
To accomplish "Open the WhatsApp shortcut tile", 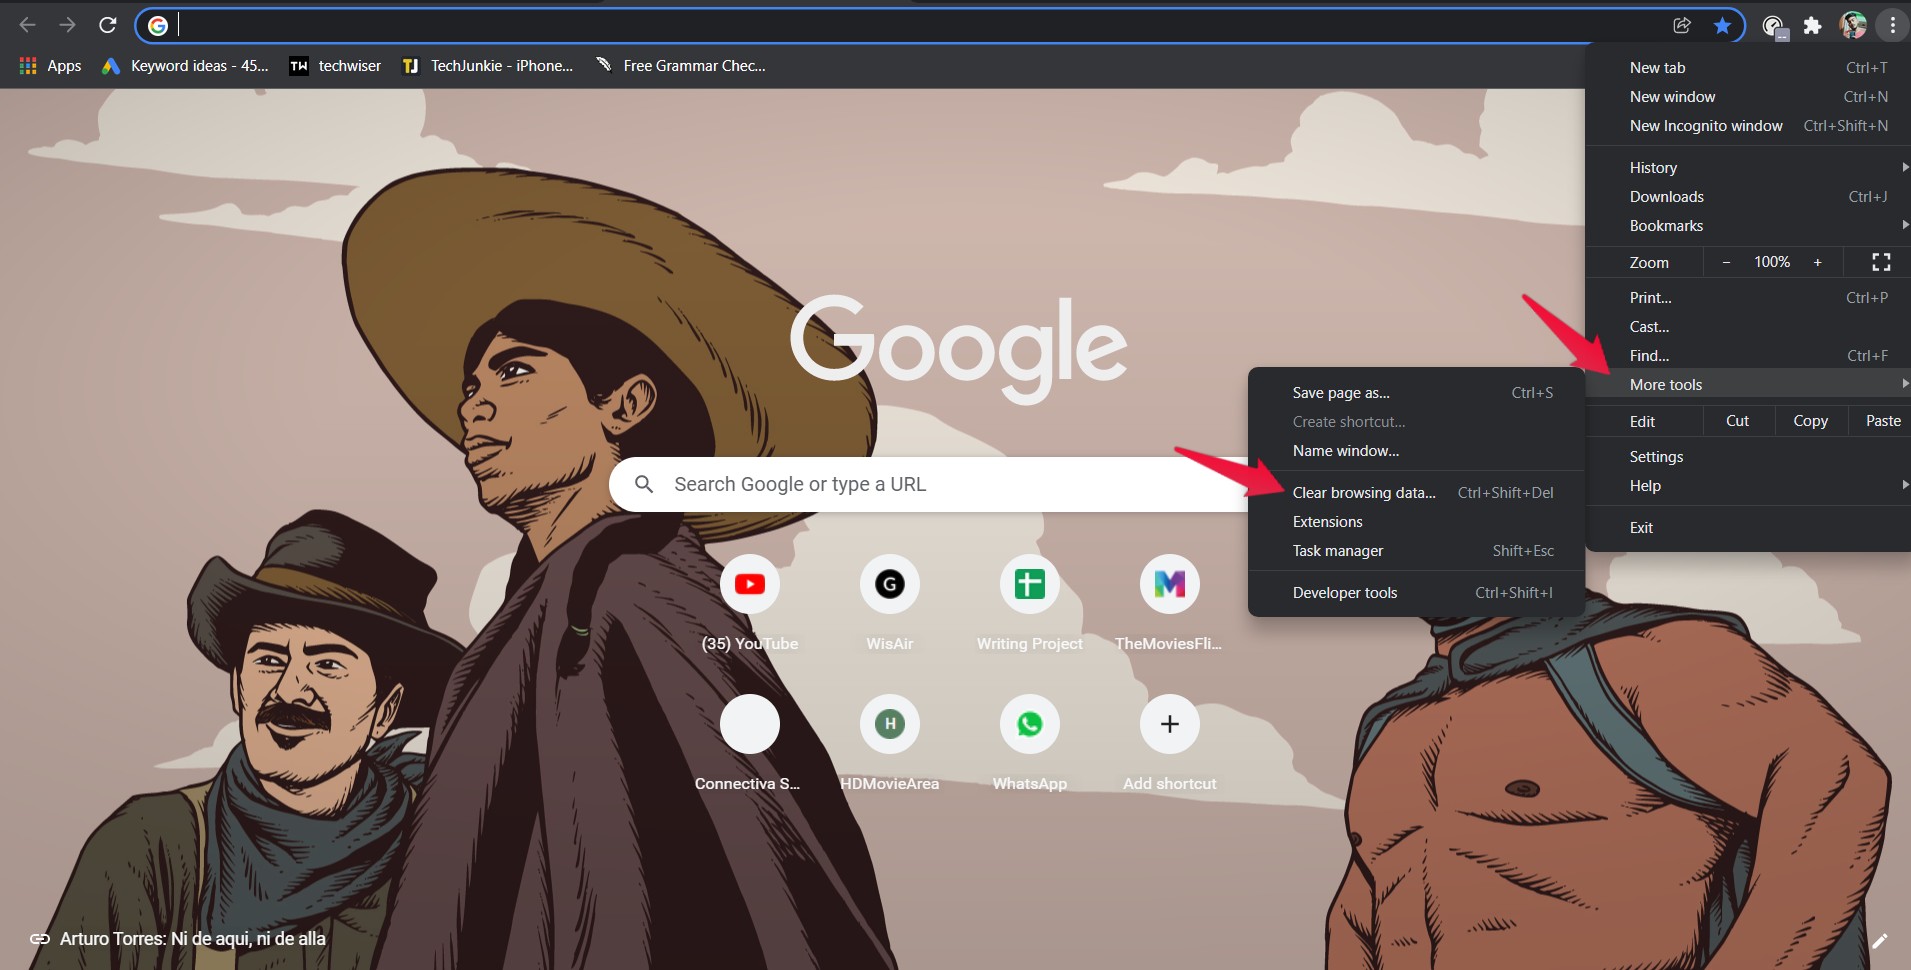I will (1030, 743).
